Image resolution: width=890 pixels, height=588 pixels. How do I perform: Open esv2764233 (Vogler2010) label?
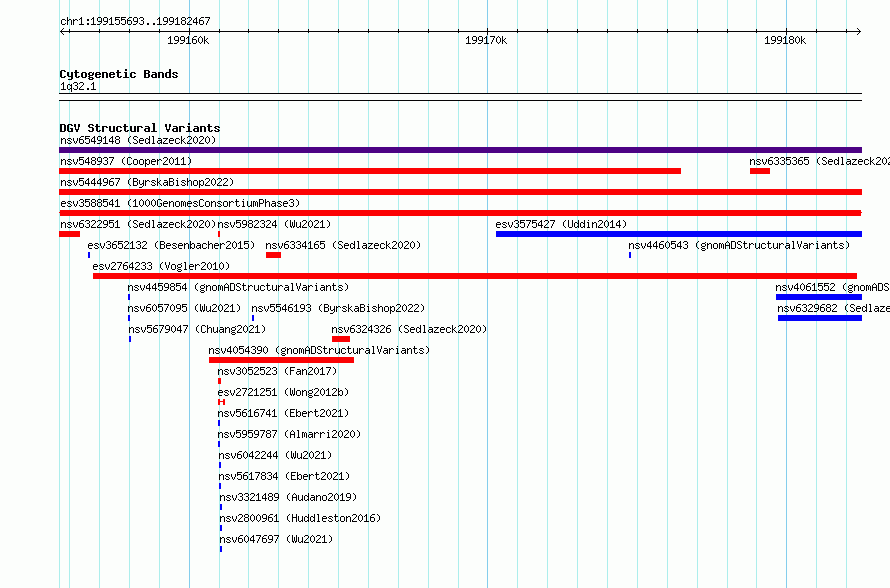(x=161, y=266)
